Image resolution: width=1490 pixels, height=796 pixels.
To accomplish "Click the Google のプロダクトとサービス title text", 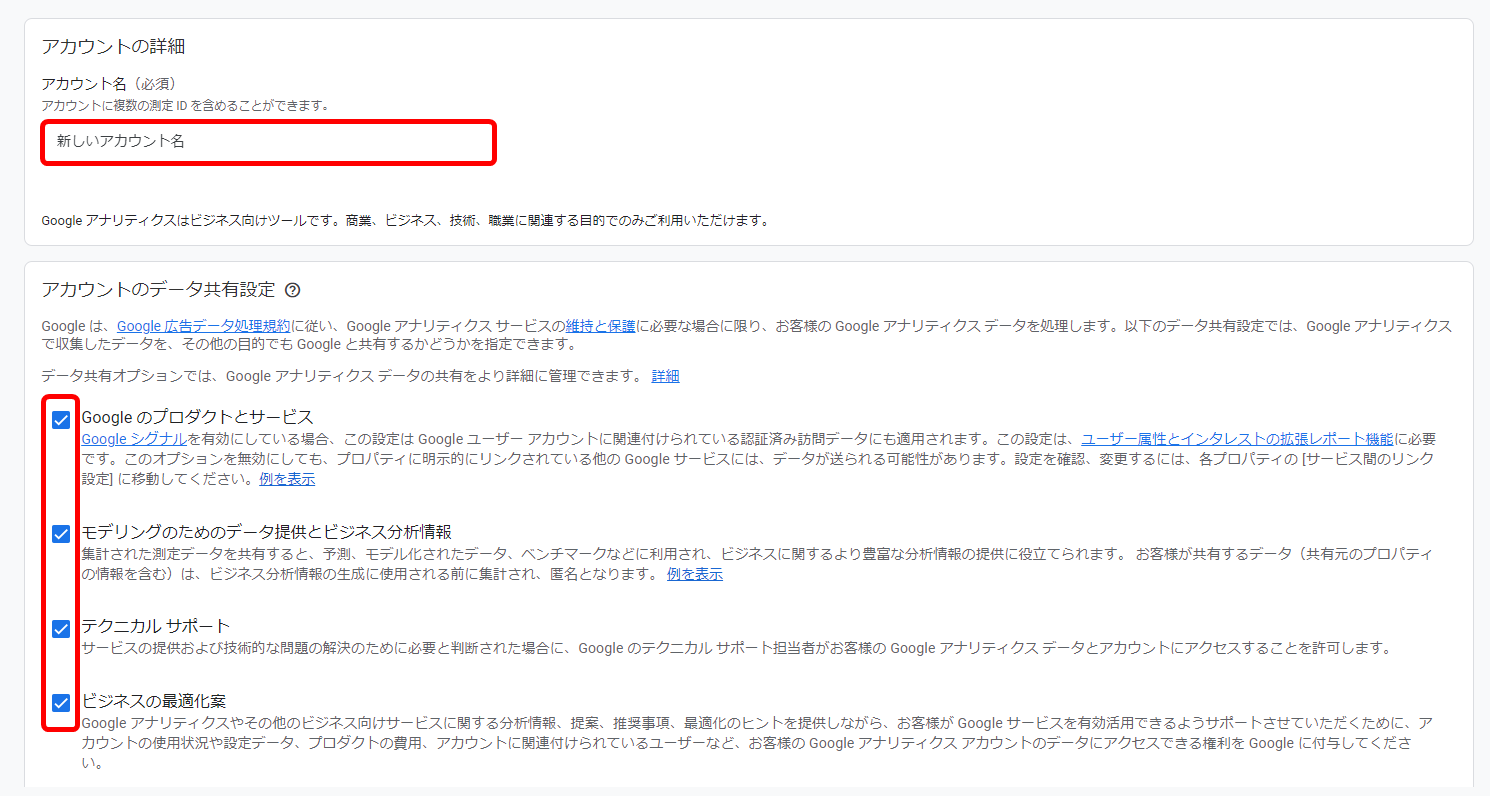I will tap(197, 417).
